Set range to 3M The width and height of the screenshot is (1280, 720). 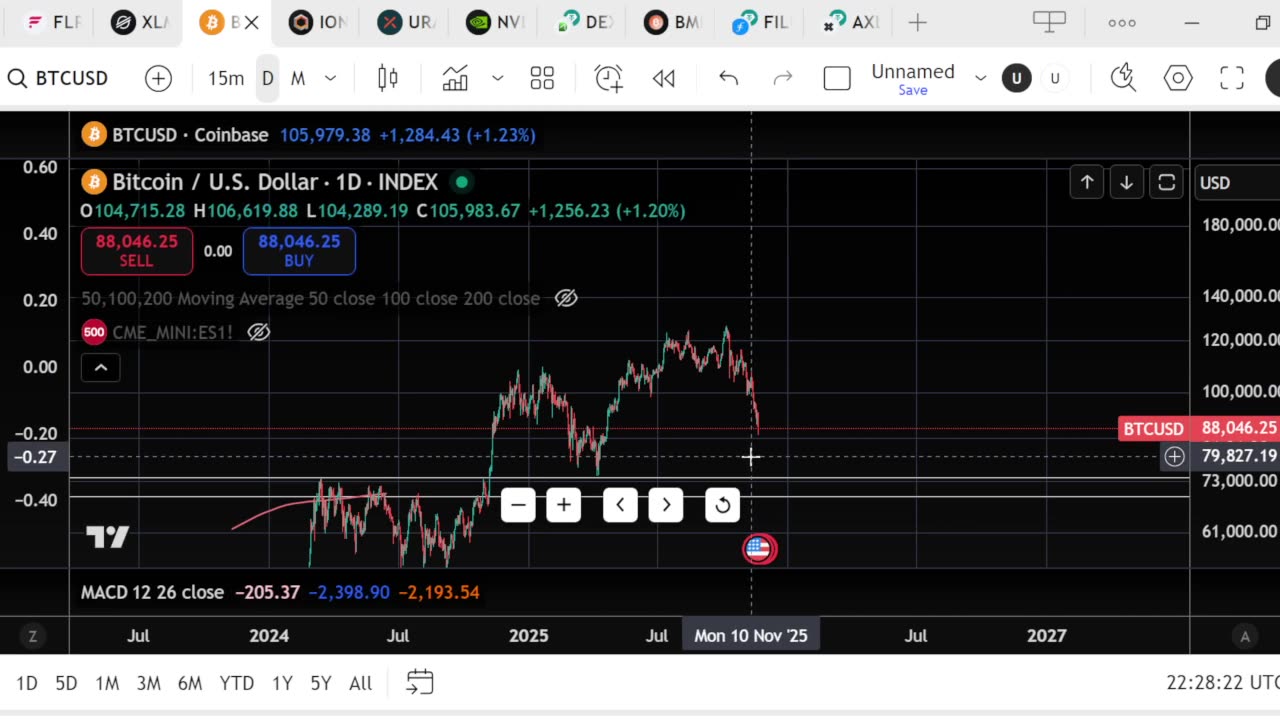coord(149,683)
